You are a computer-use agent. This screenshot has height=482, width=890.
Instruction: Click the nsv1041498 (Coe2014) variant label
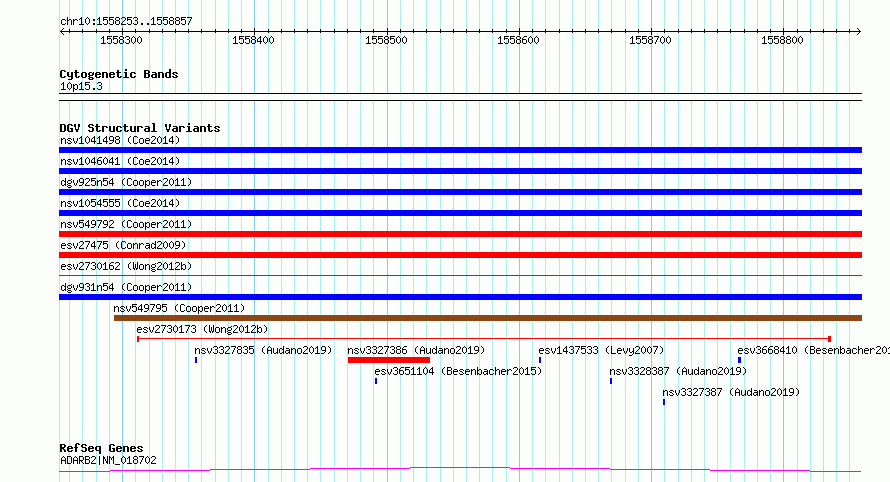click(x=120, y=140)
